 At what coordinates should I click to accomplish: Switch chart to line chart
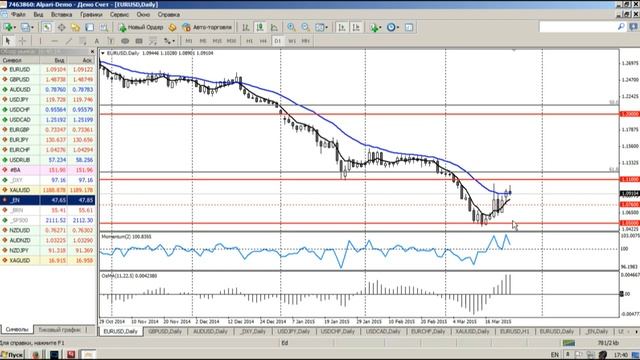(x=274, y=27)
